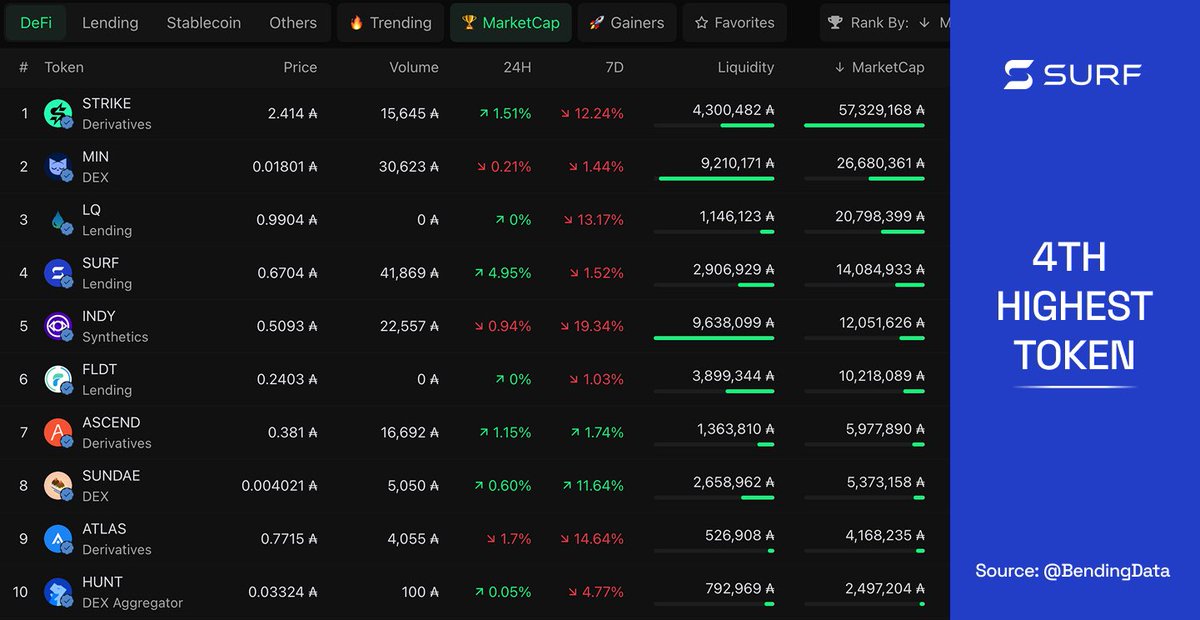The height and width of the screenshot is (620, 1200).
Task: Switch to the Lending category tab
Action: [110, 22]
